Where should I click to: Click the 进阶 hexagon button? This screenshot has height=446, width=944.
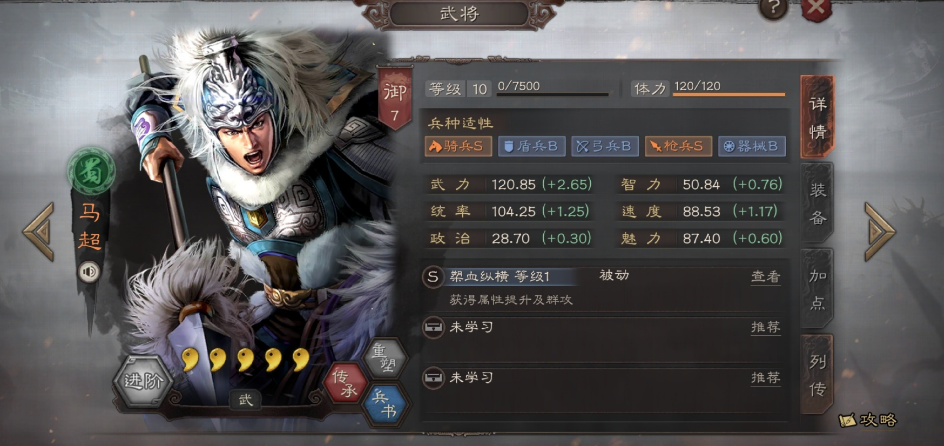coord(143,381)
